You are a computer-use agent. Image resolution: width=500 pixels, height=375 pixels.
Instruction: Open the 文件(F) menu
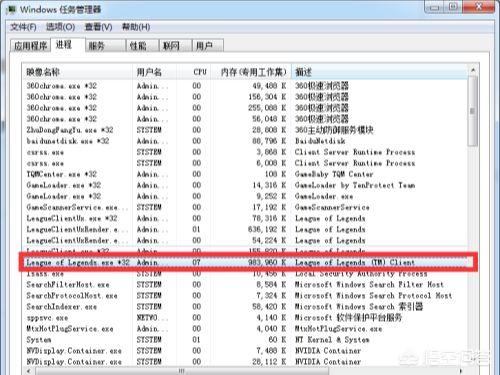pos(23,27)
